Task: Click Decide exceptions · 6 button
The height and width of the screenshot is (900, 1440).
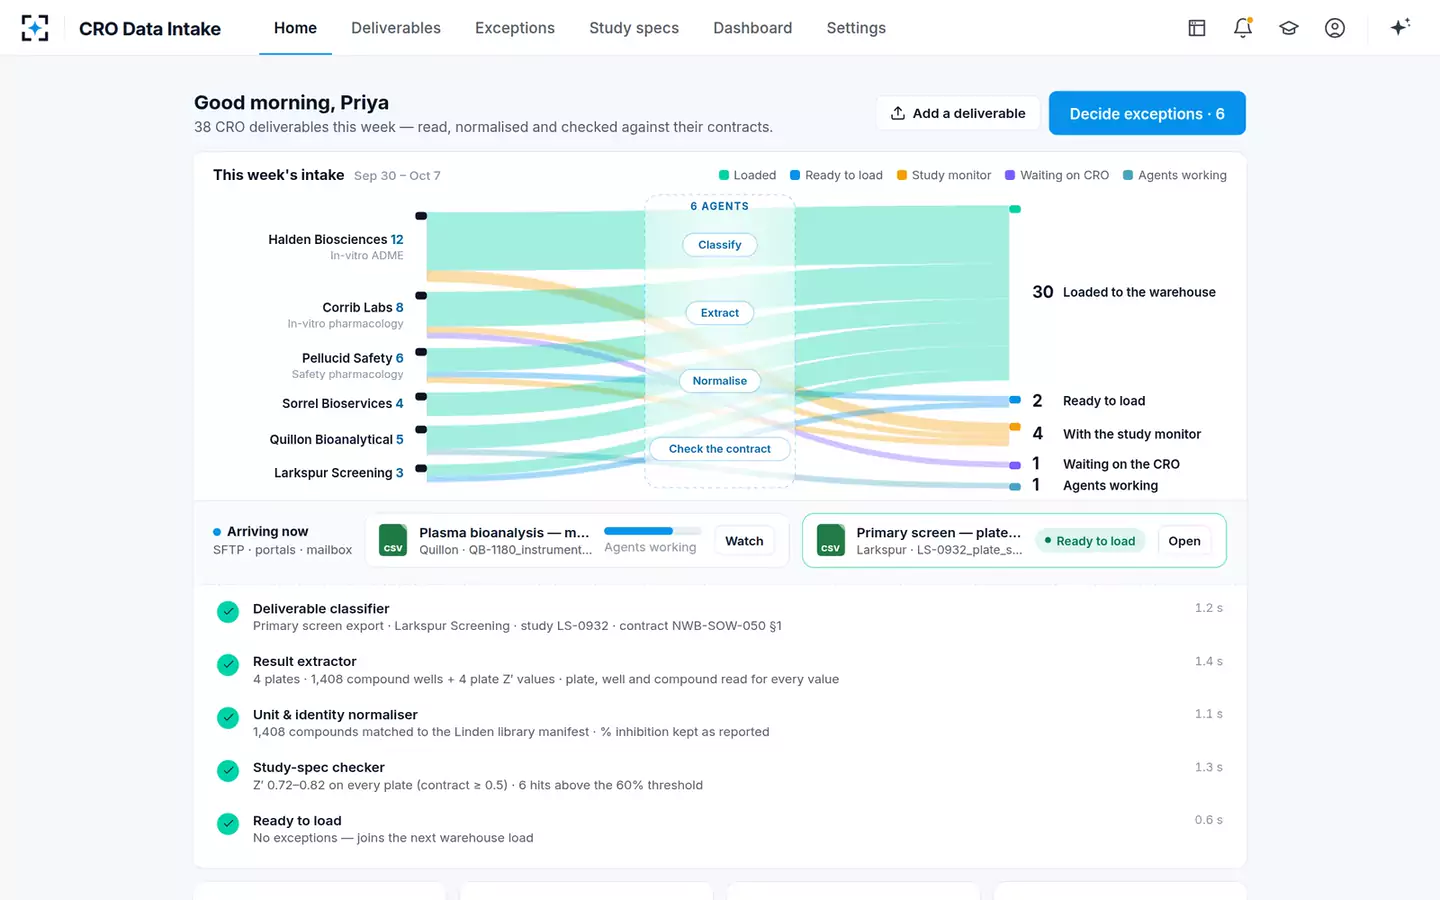Action: 1147,113
